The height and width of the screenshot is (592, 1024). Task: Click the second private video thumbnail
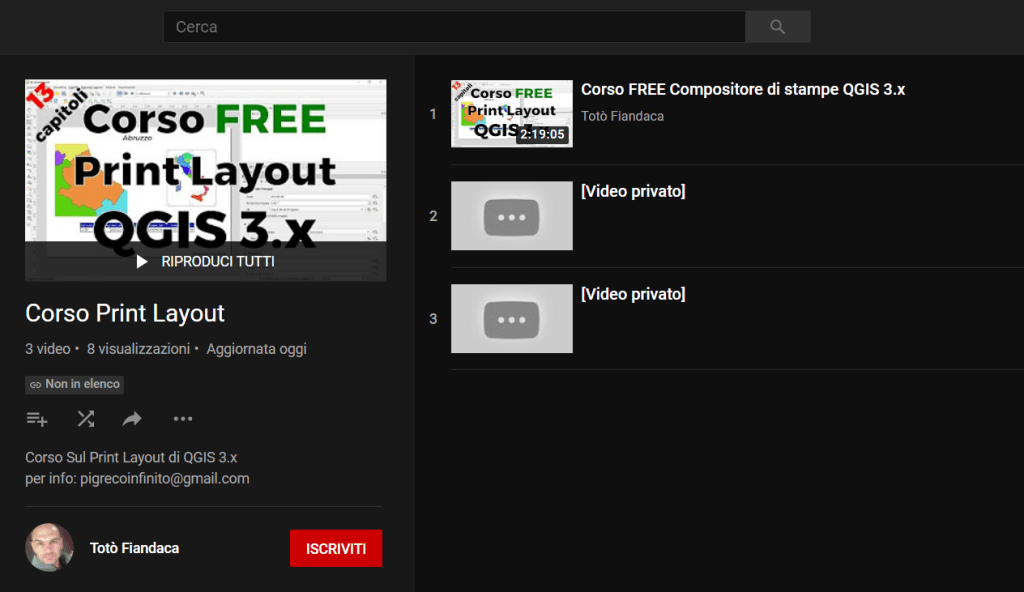click(x=511, y=216)
